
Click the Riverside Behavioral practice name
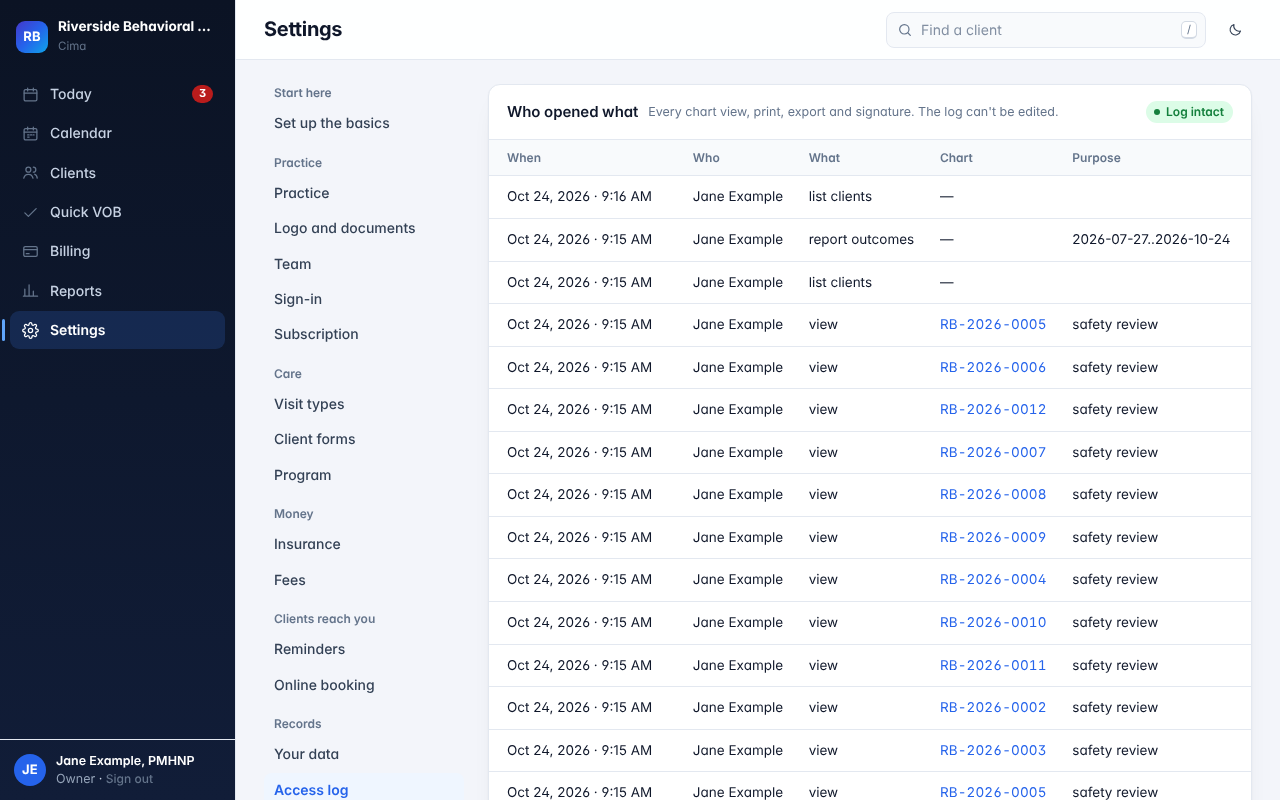[134, 27]
